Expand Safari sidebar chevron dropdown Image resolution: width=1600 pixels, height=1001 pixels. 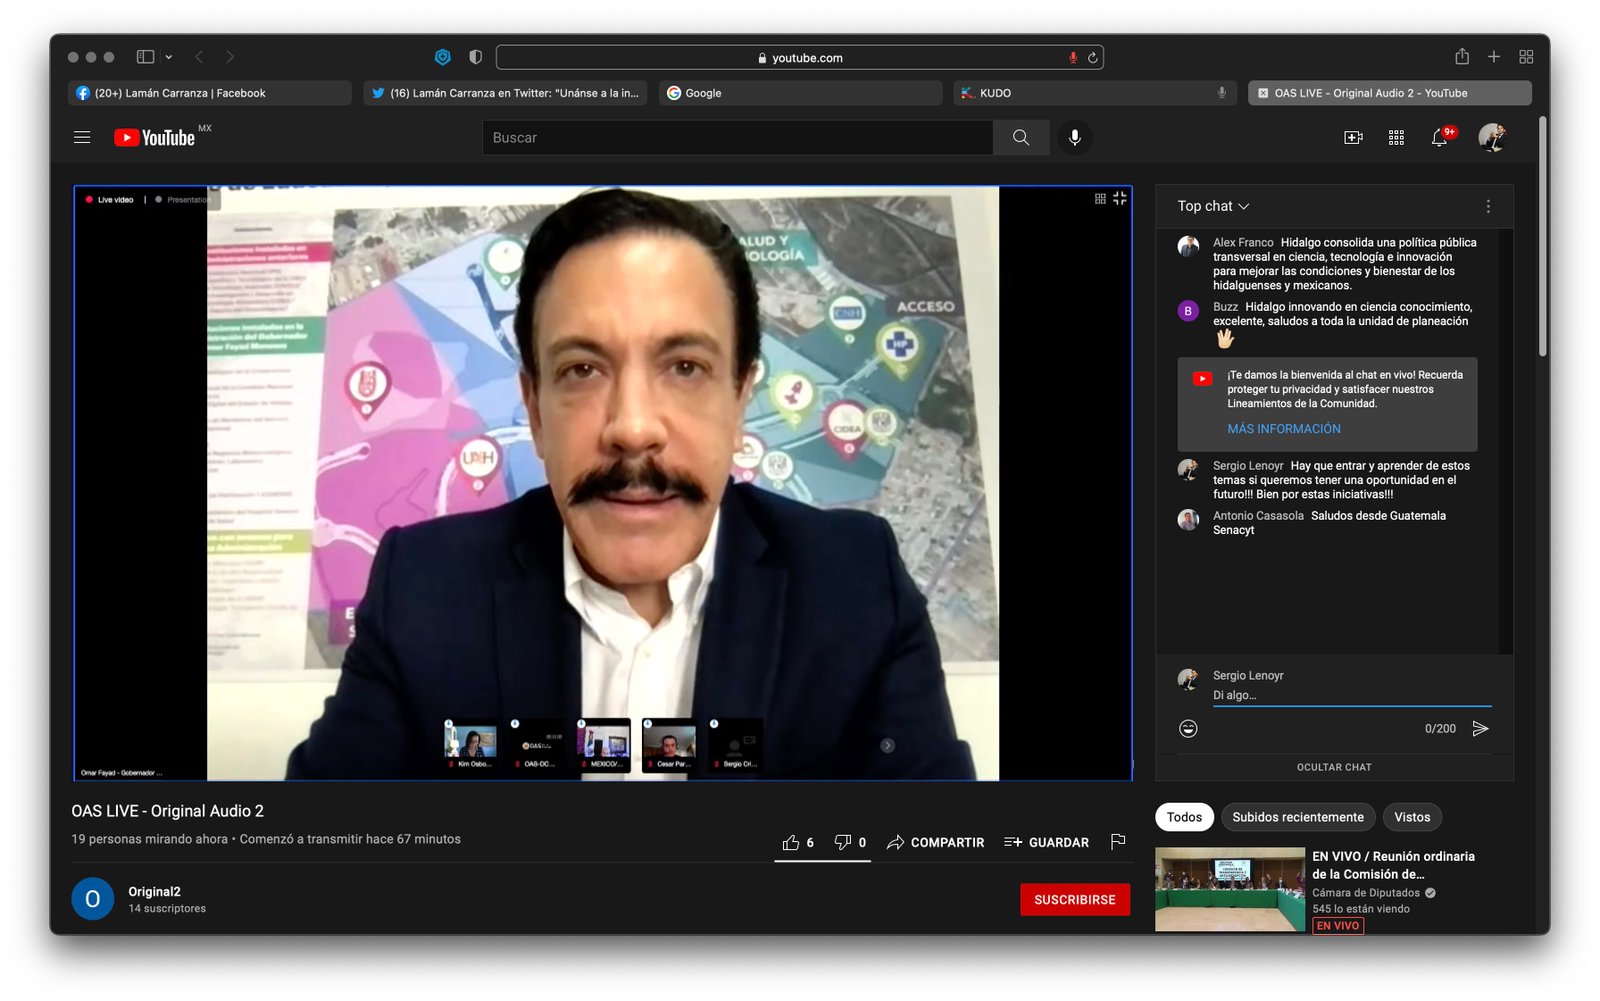169,57
